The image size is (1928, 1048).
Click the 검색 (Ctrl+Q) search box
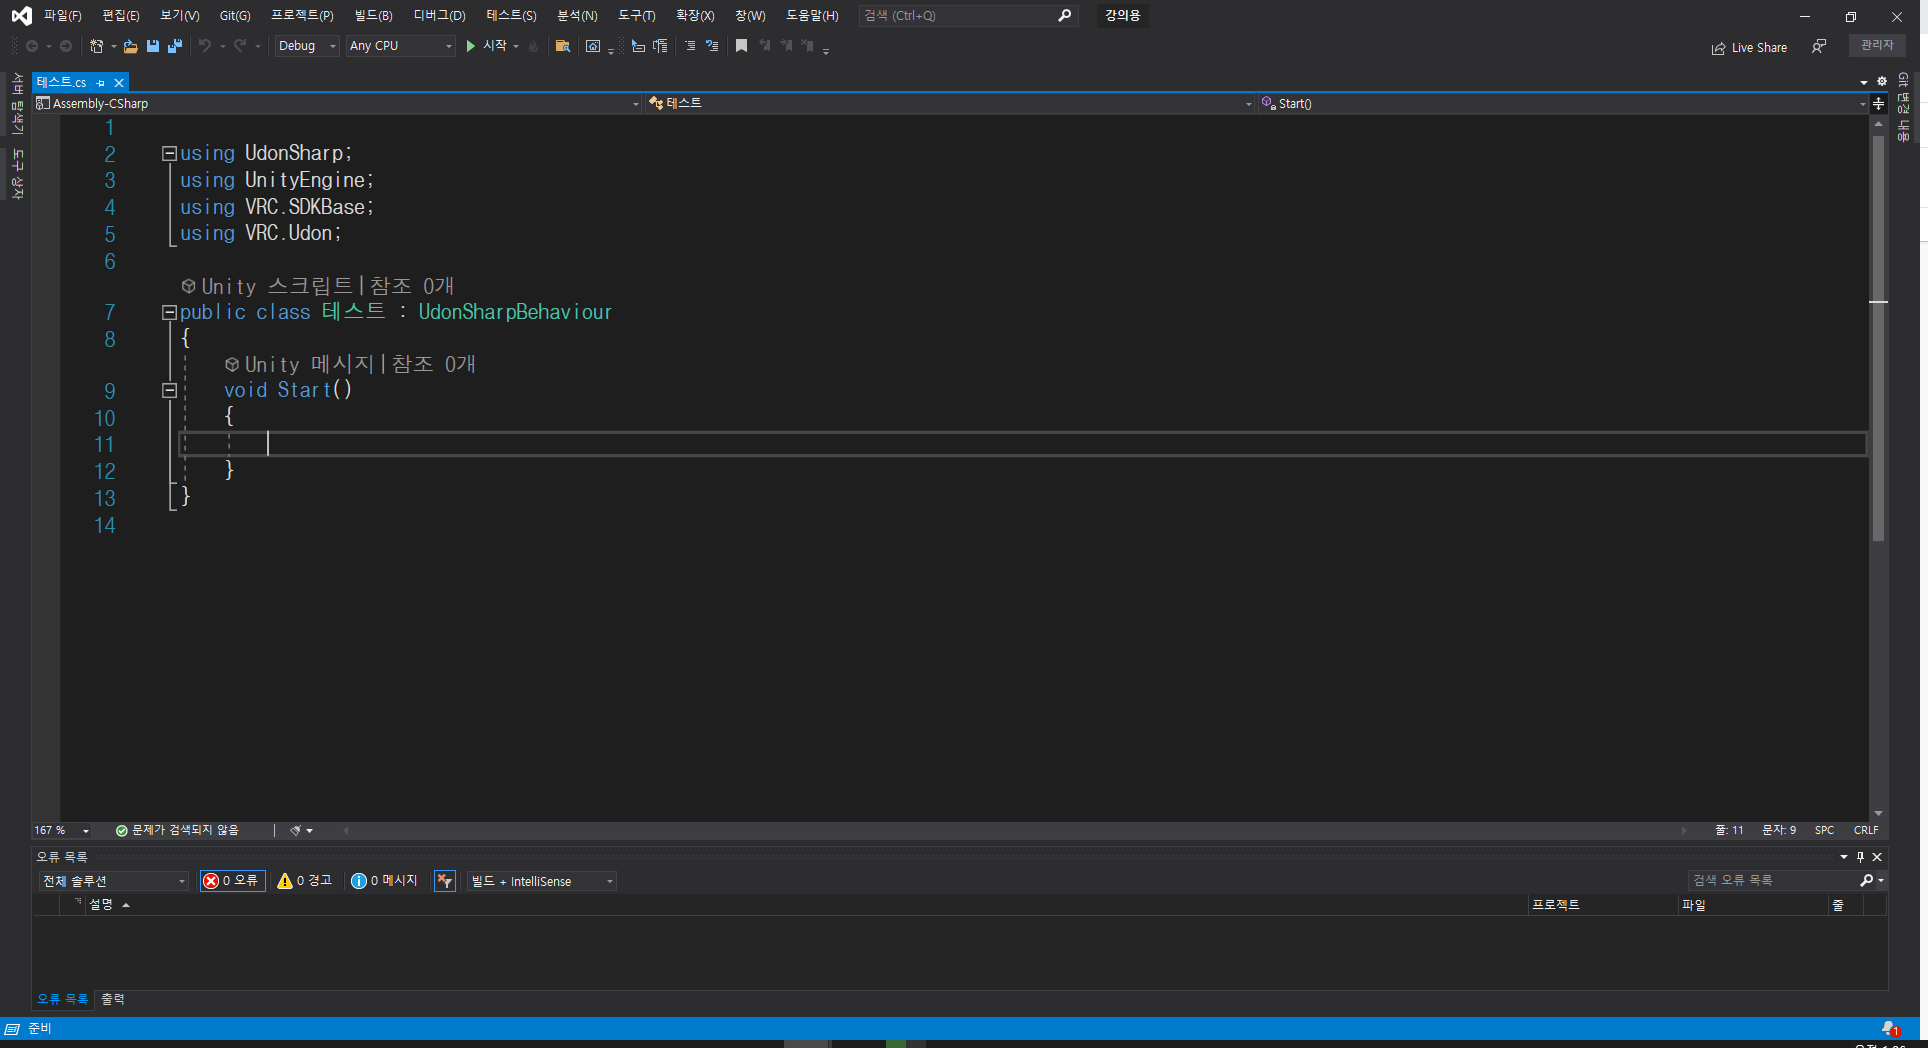pyautogui.click(x=968, y=16)
